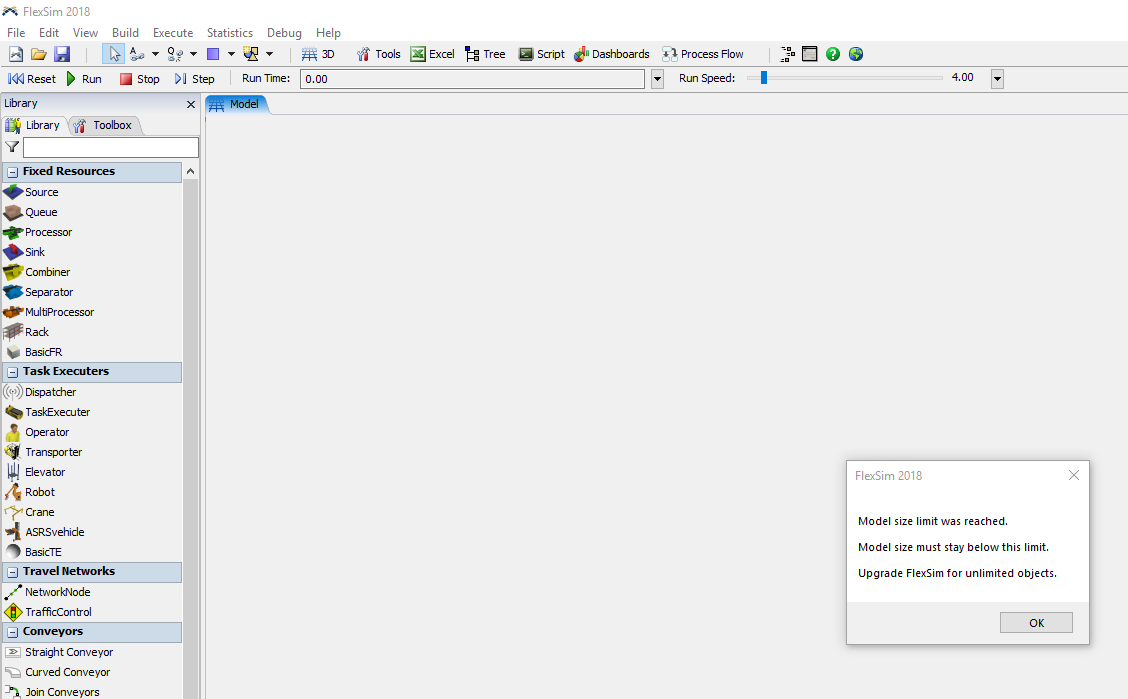Viewport: 1128px width, 699px height.
Task: Open the Run Time dropdown
Action: tap(657, 79)
